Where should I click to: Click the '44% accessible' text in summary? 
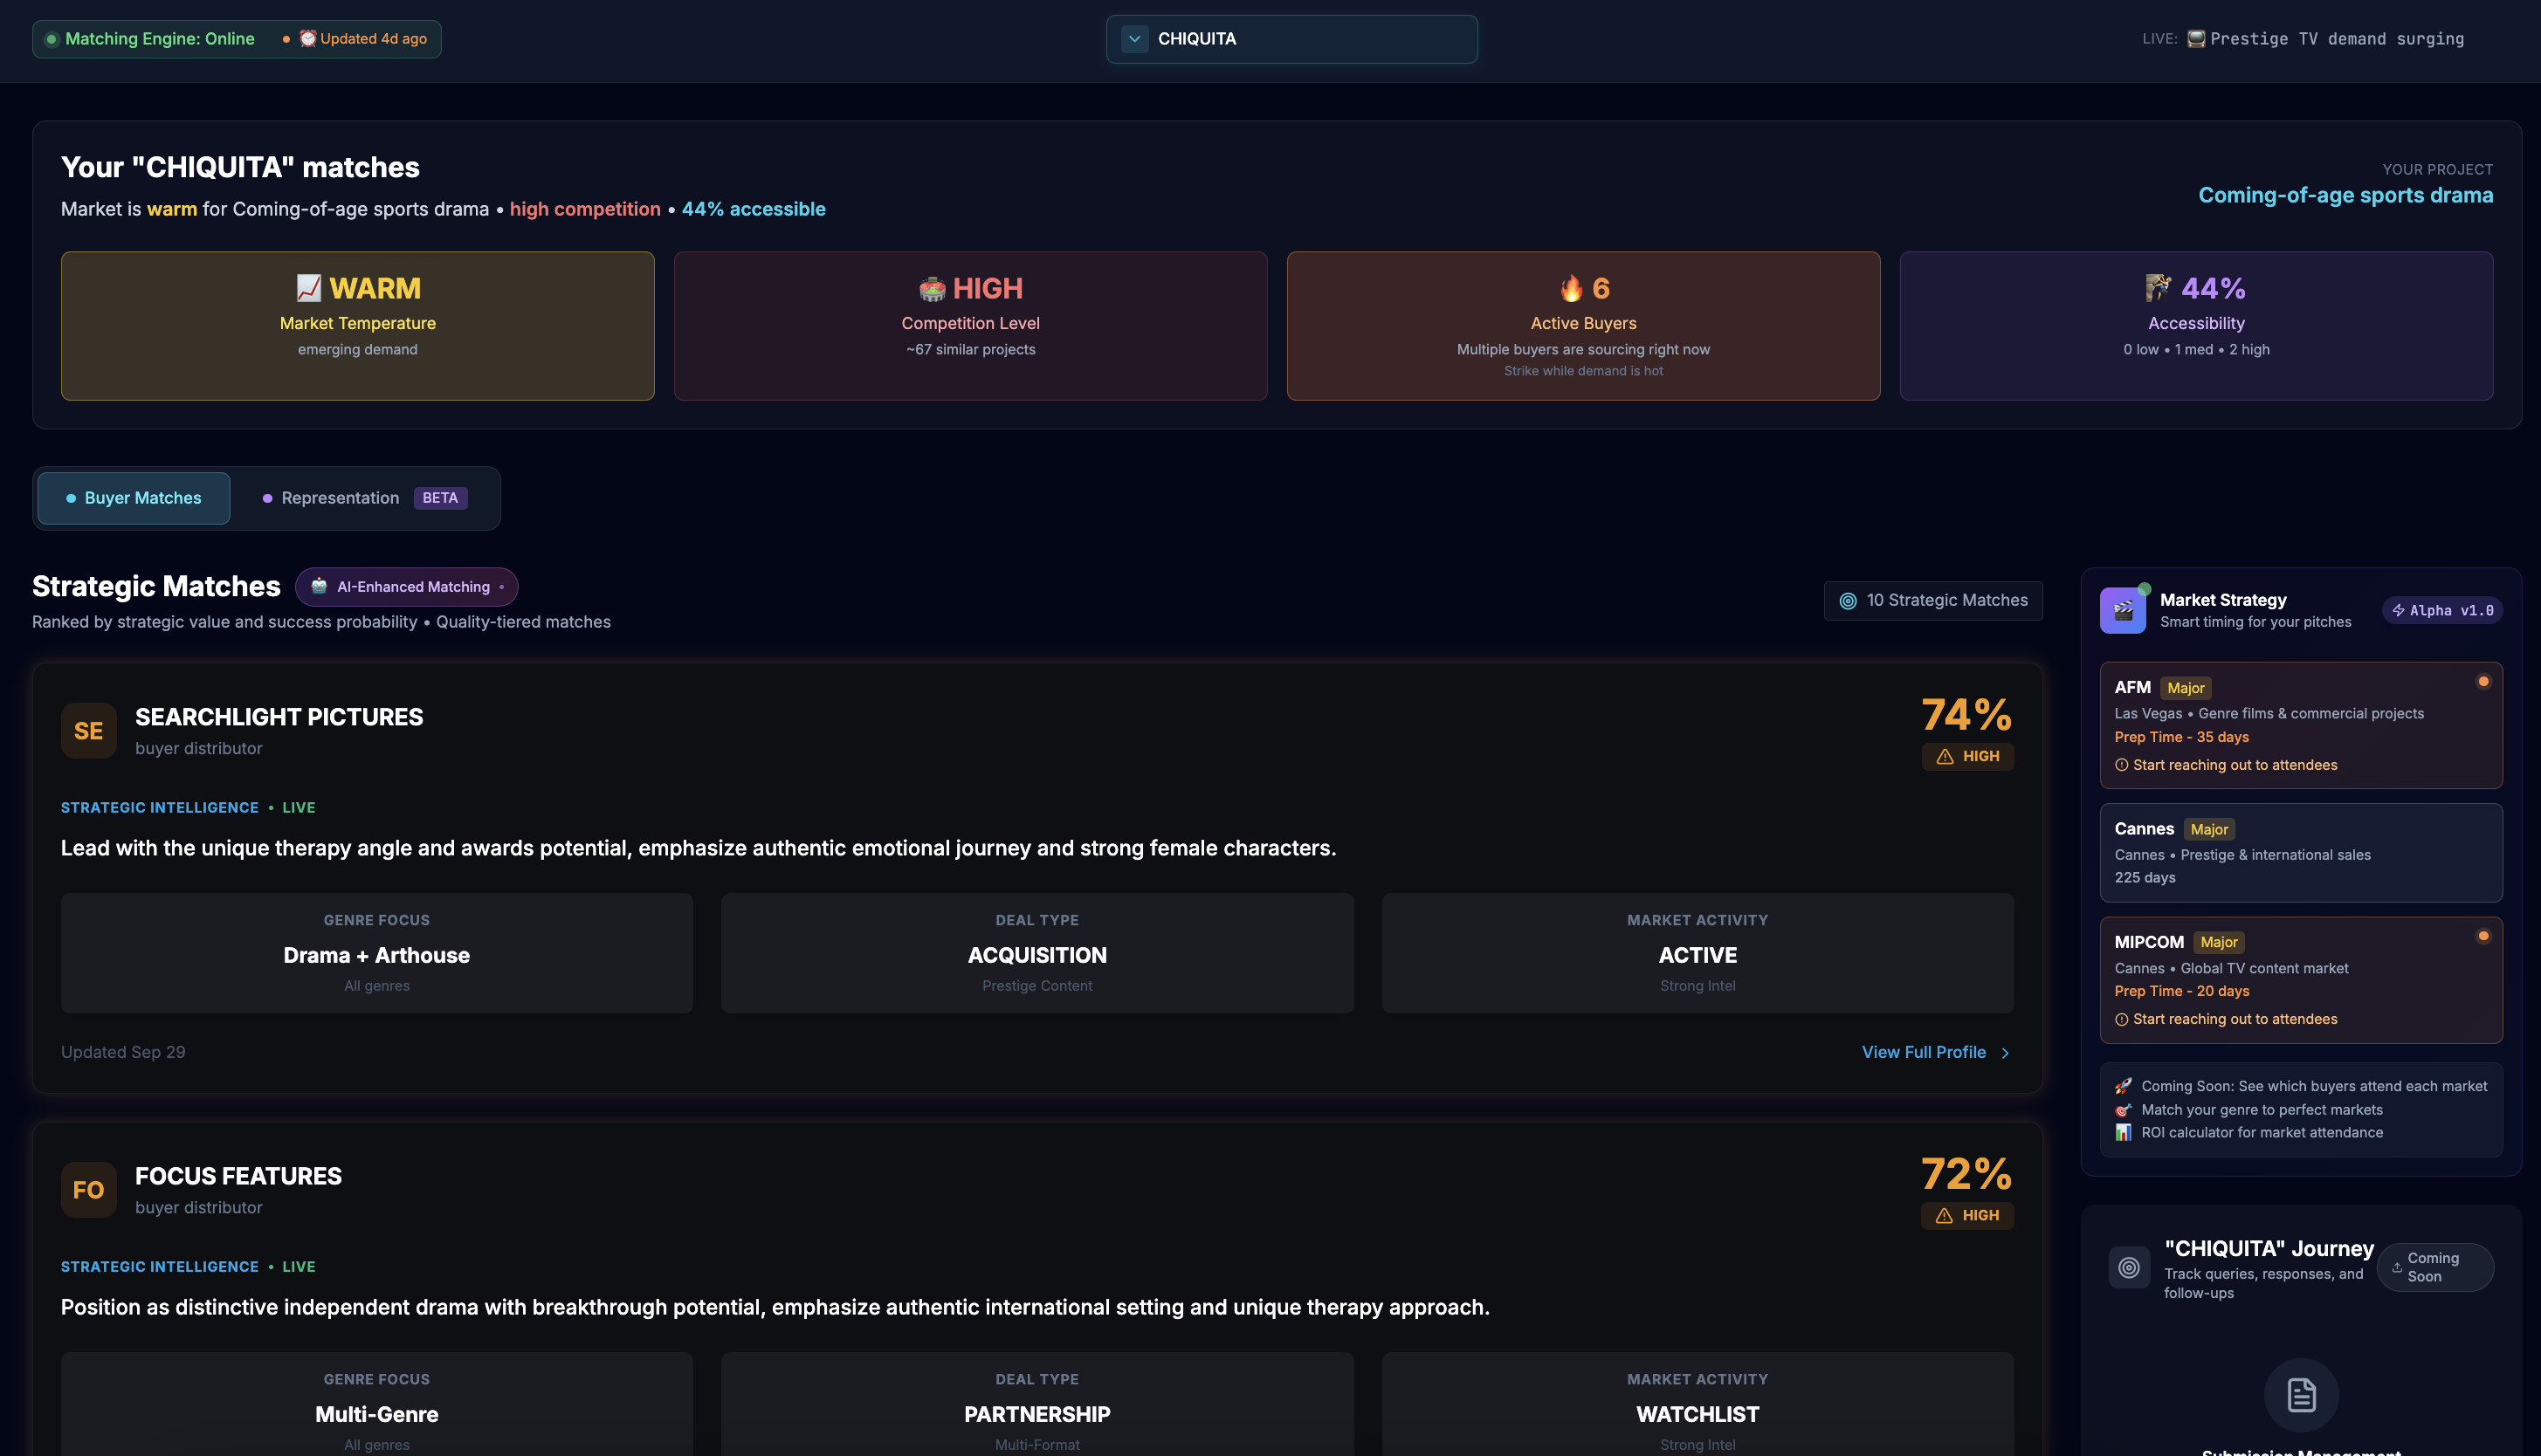[754, 209]
